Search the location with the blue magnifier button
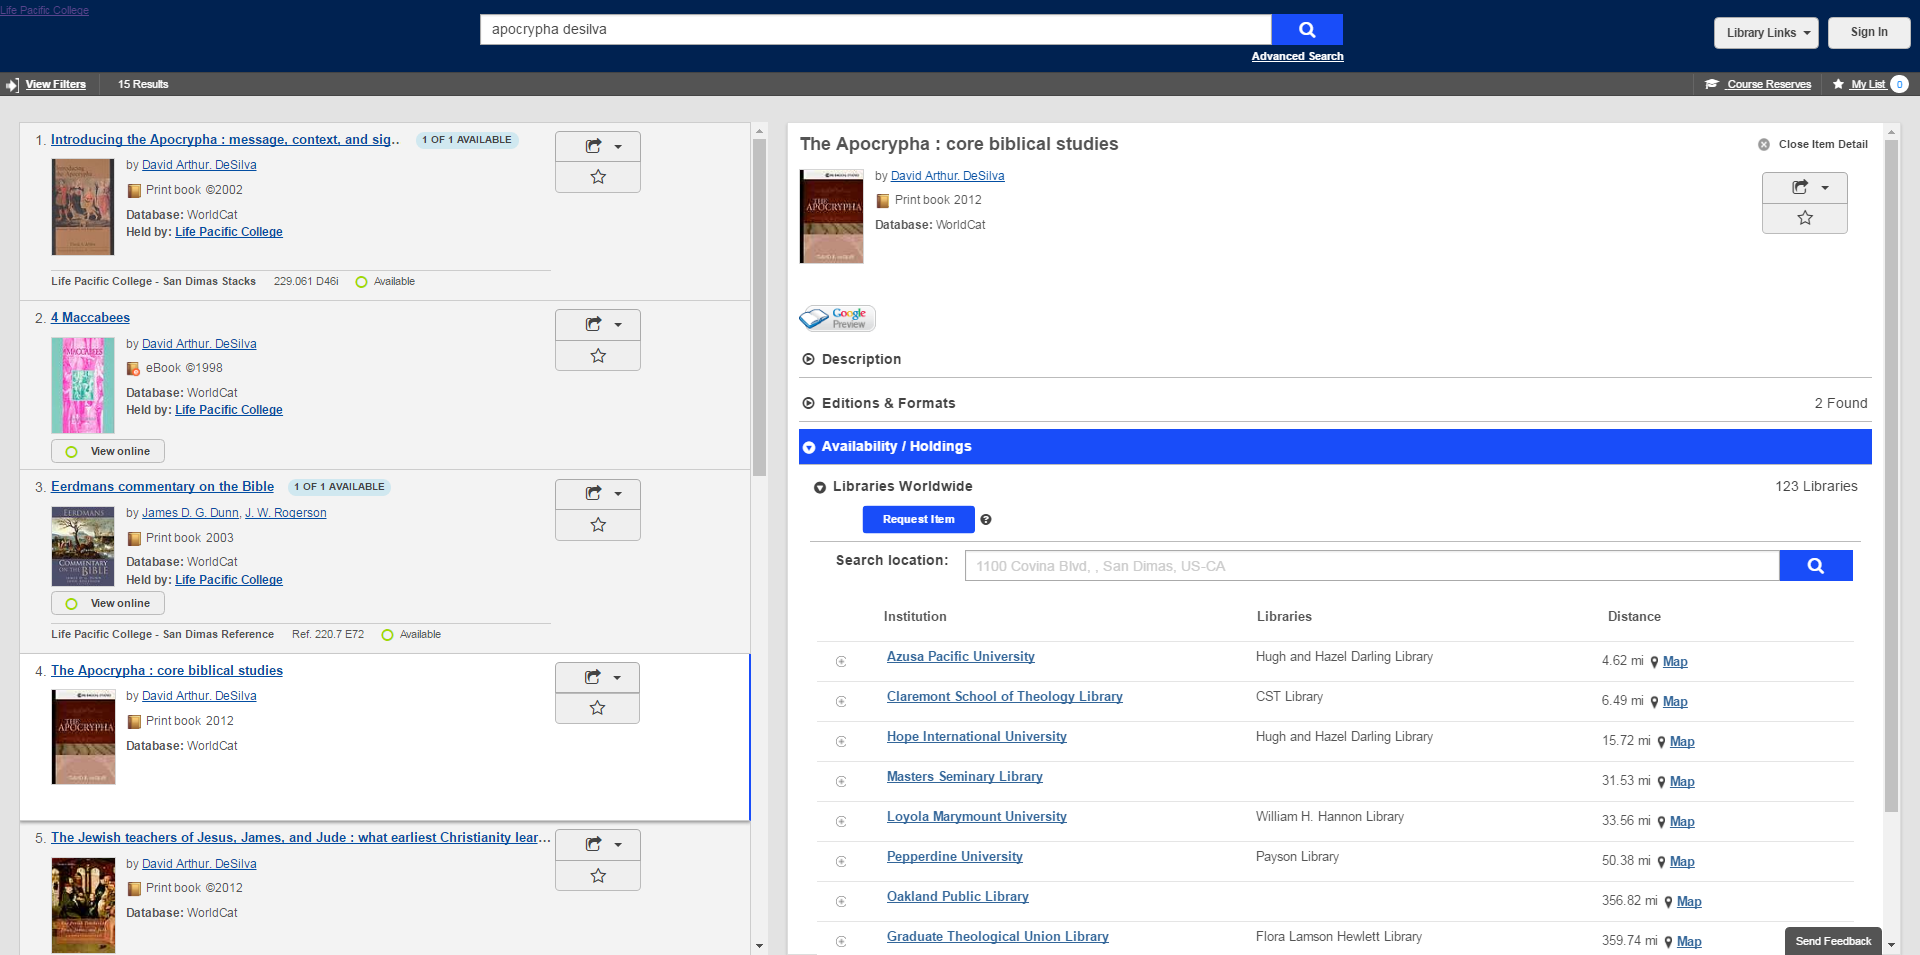Viewport: 1920px width, 955px height. click(x=1816, y=566)
